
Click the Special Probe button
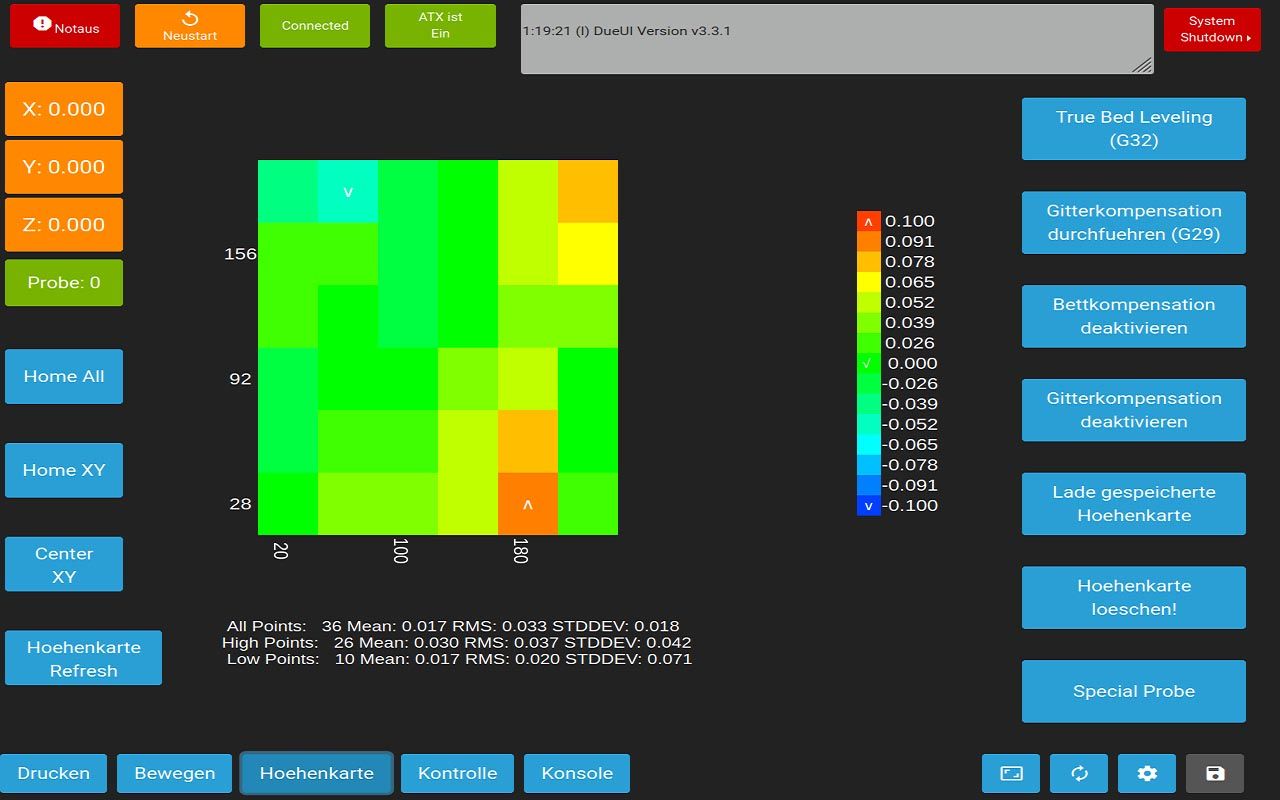1134,691
